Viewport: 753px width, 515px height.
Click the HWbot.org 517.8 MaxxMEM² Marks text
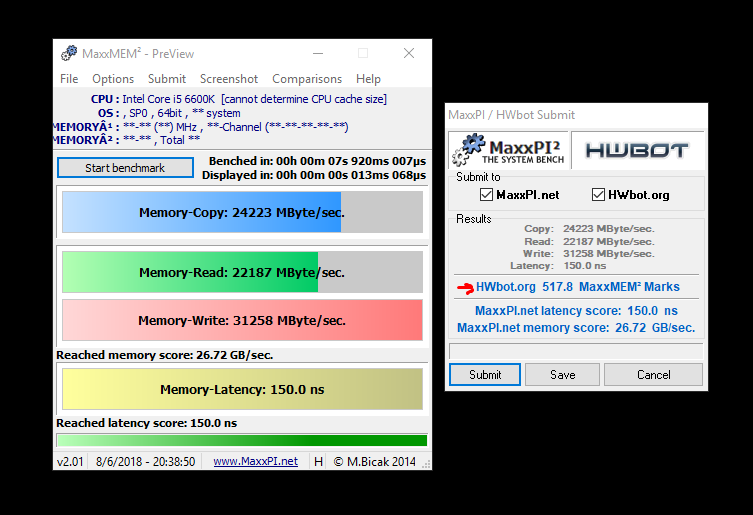578,287
